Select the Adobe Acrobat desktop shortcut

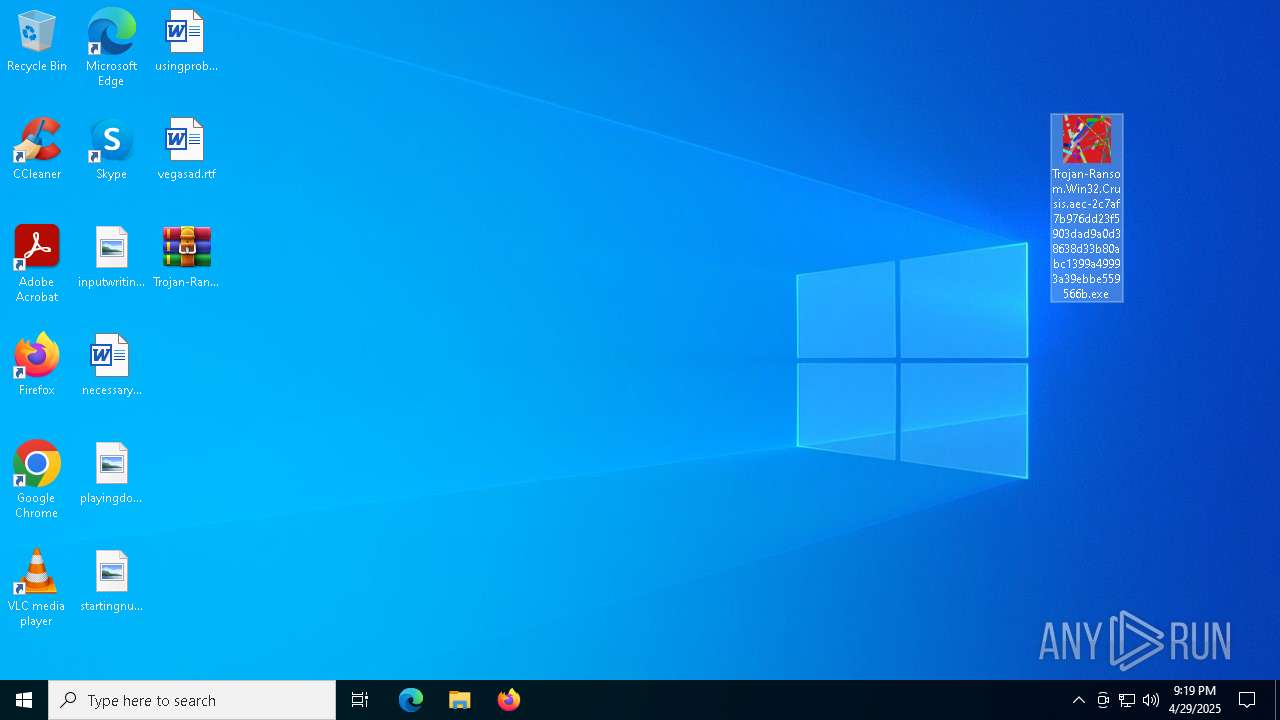pyautogui.click(x=37, y=264)
